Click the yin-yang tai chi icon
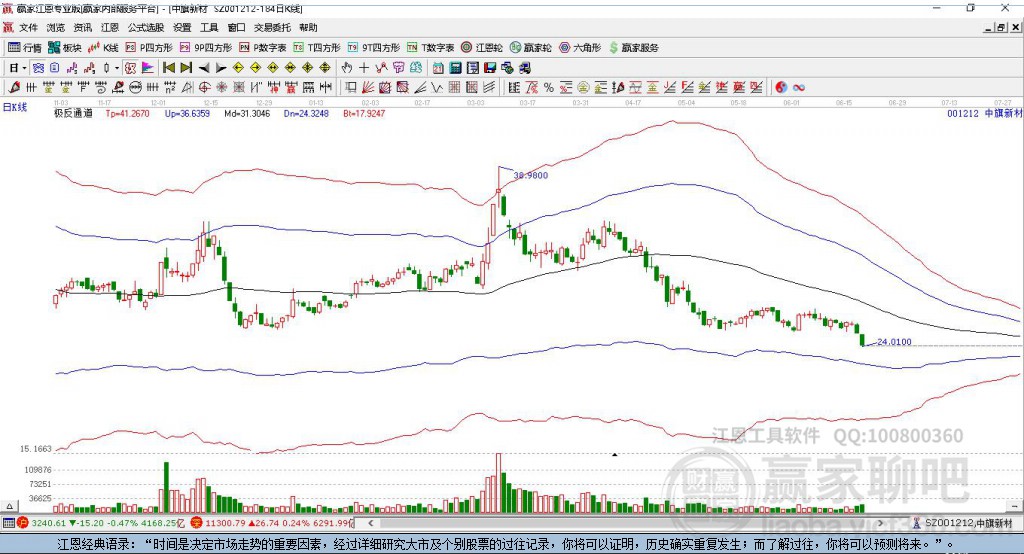This screenshot has height=554, width=1024. point(781,88)
